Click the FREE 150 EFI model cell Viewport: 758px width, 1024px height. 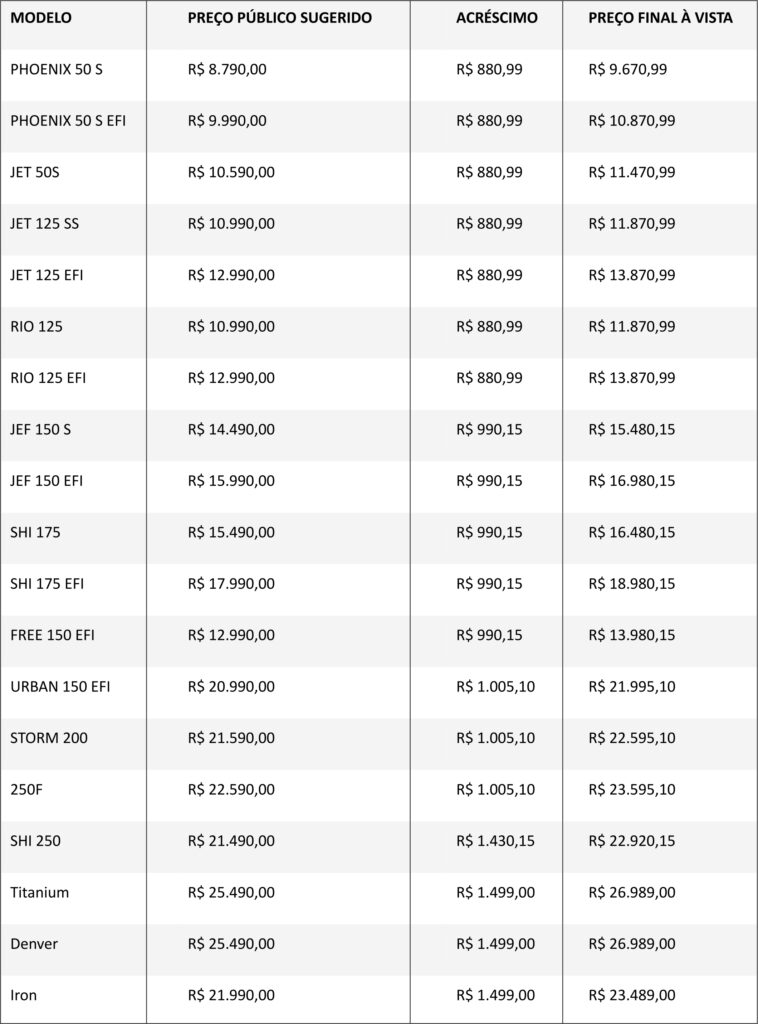[x=53, y=635]
